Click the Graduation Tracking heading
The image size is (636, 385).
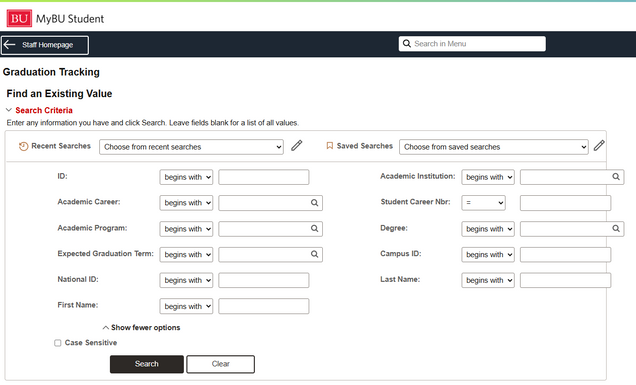(51, 72)
